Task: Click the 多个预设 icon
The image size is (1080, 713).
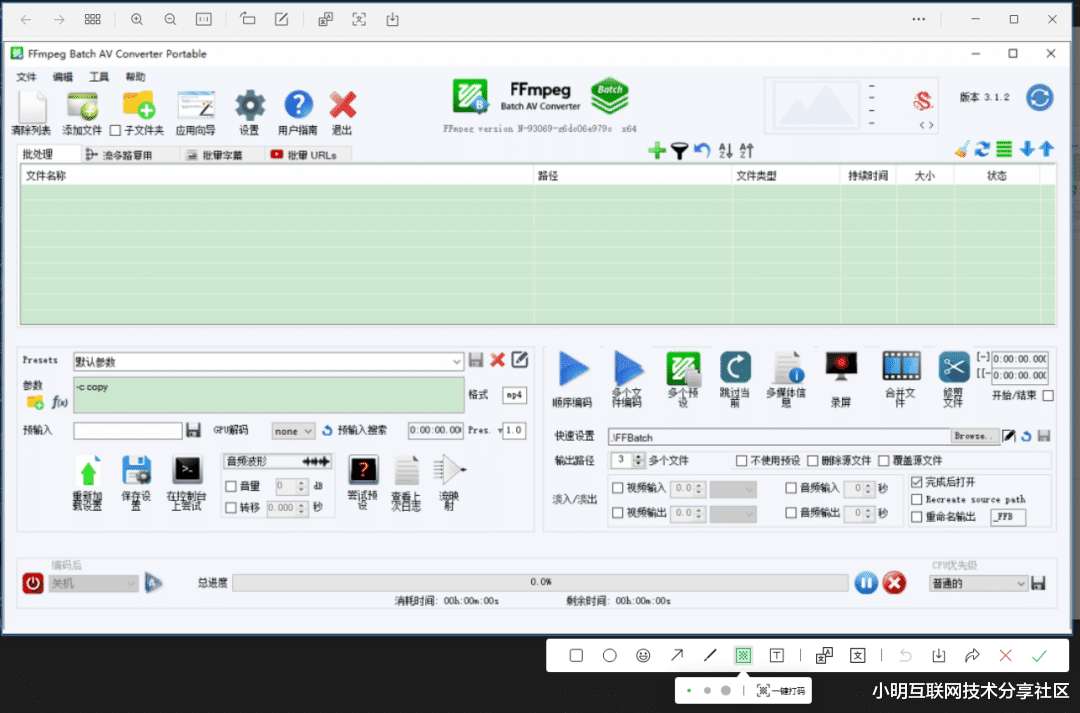Action: point(683,368)
